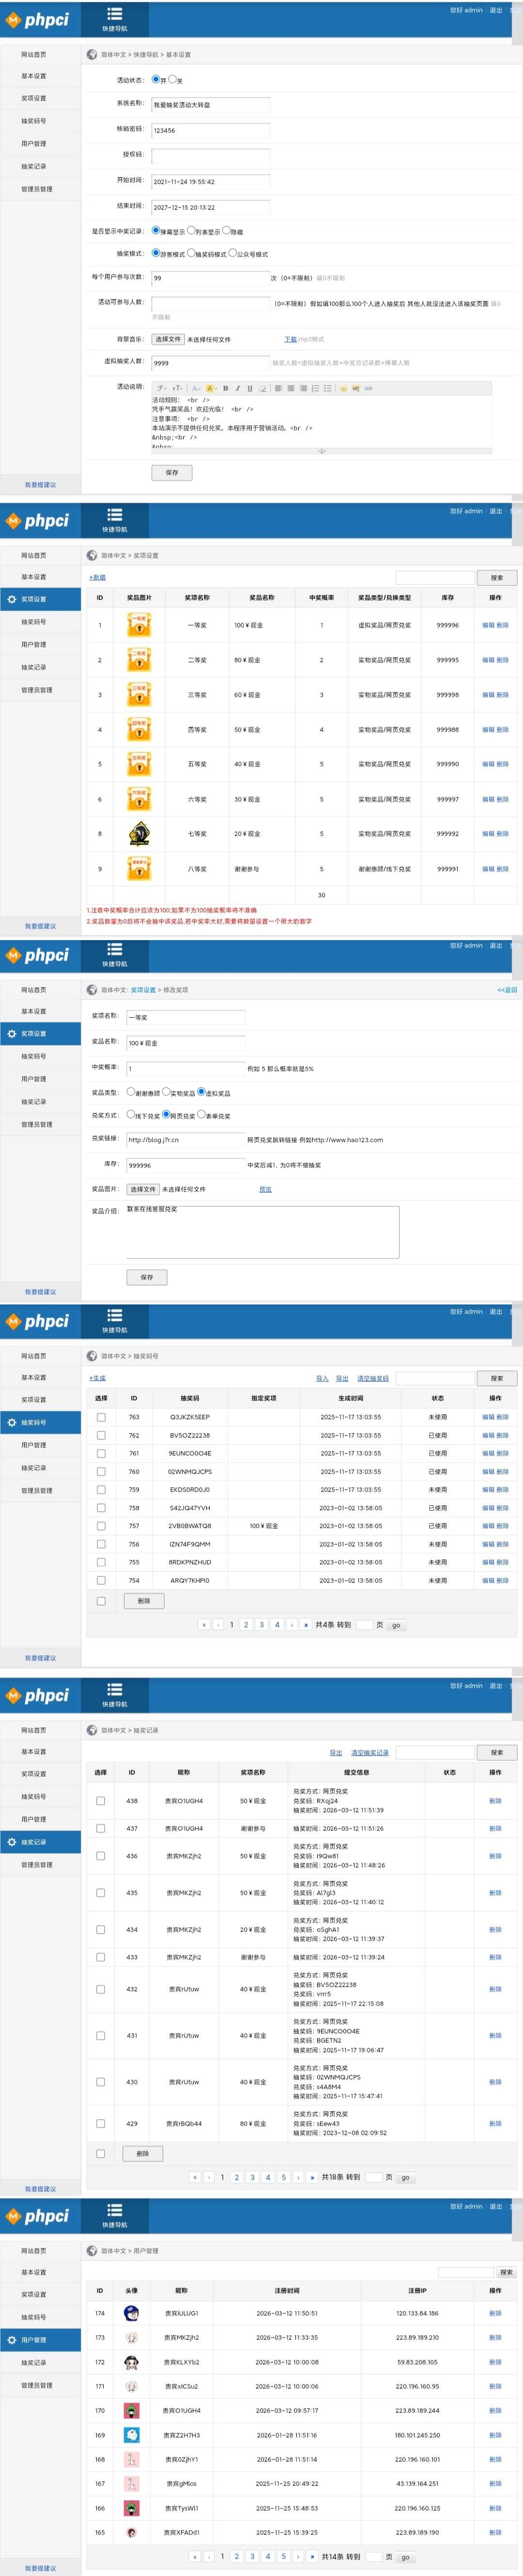Click avatar of user ID 165
This screenshot has width=523, height=2576.
coord(131,2532)
